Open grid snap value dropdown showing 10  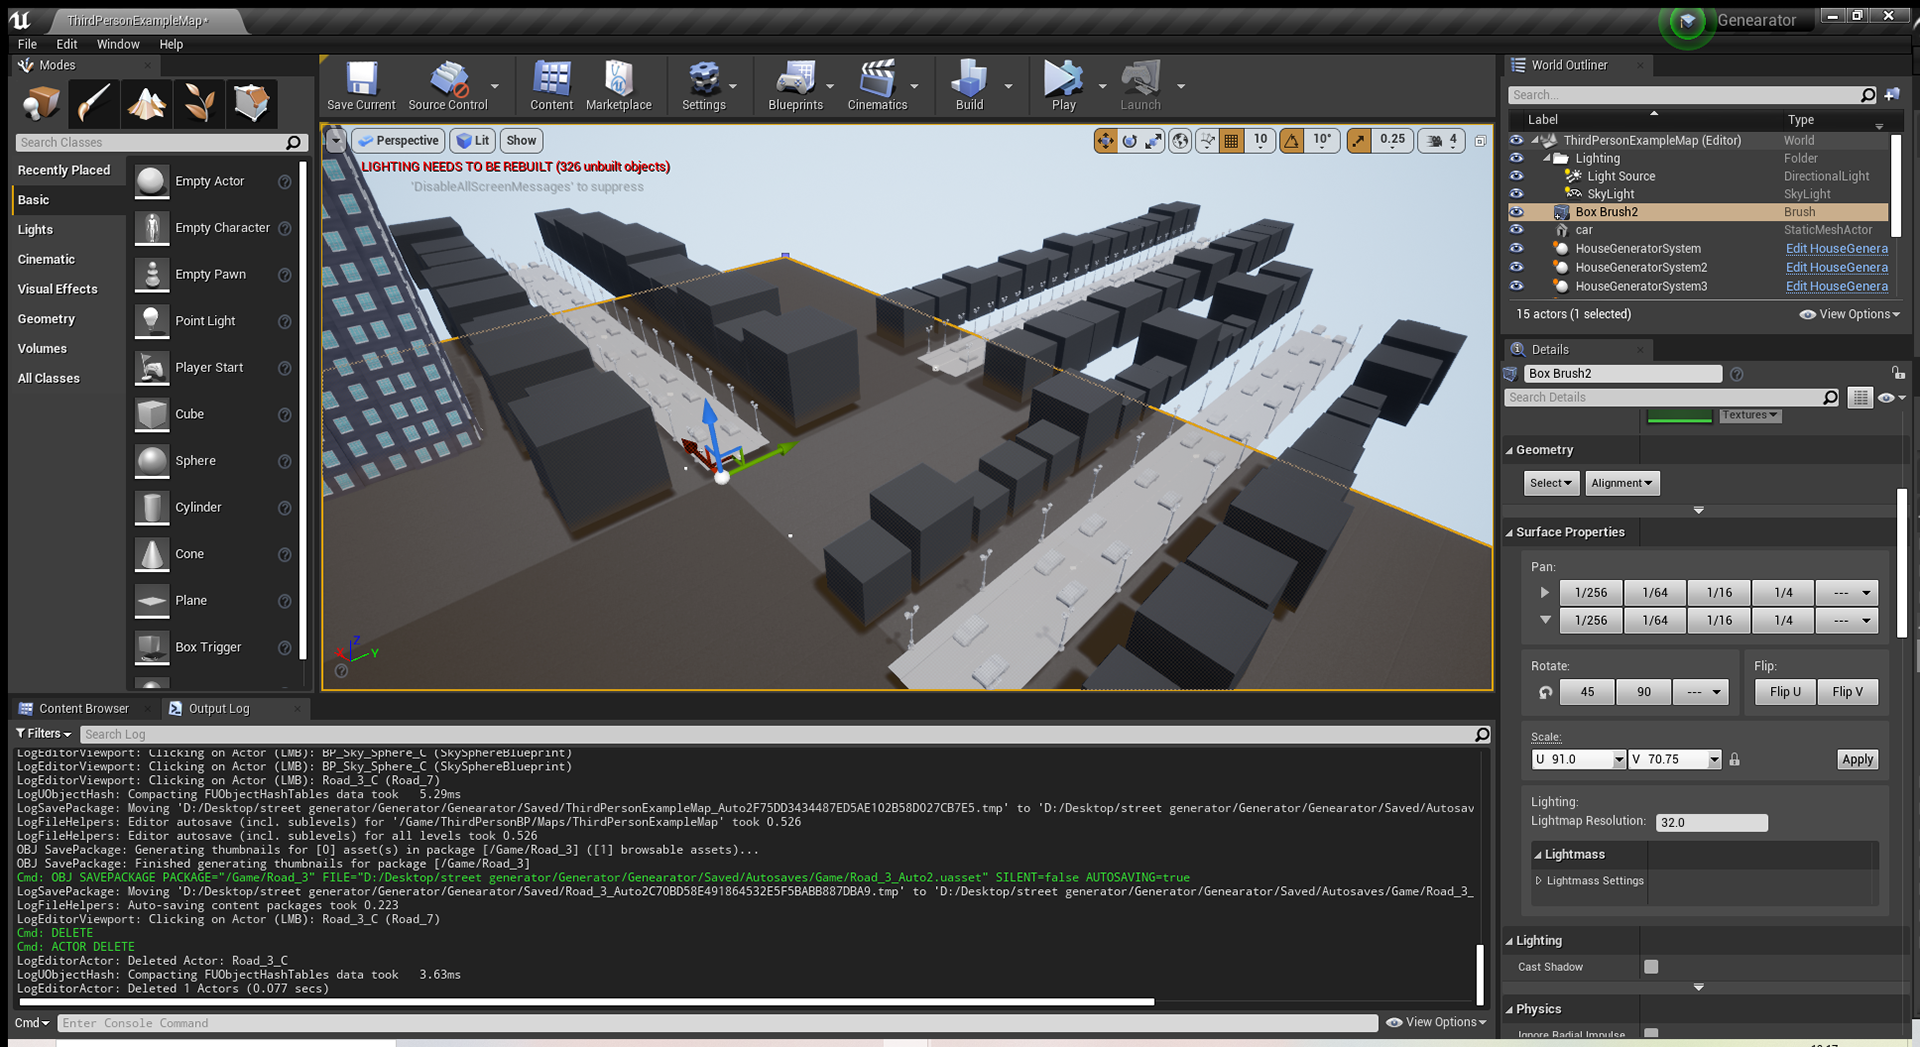click(1260, 141)
